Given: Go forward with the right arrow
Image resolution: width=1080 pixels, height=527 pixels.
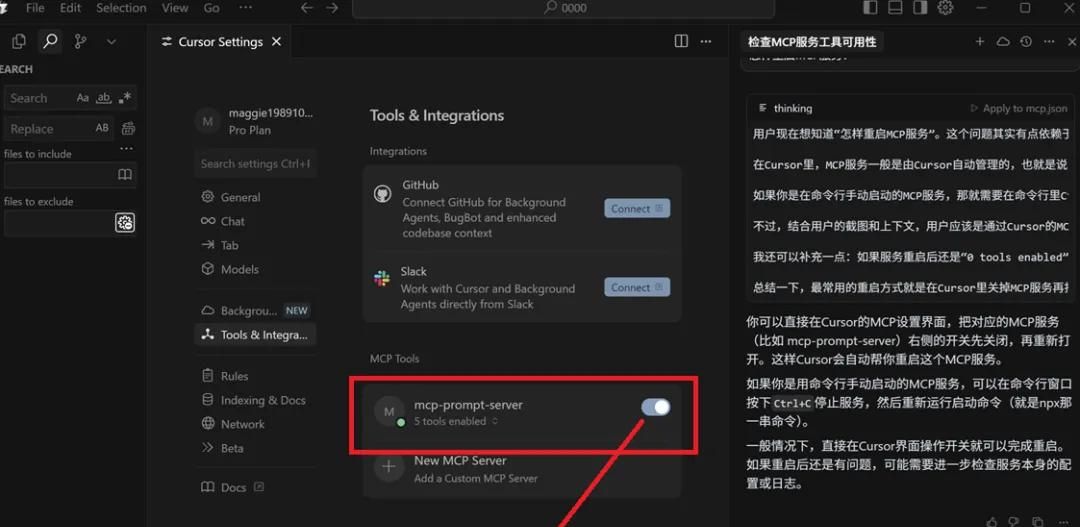Looking at the screenshot, I should [332, 8].
